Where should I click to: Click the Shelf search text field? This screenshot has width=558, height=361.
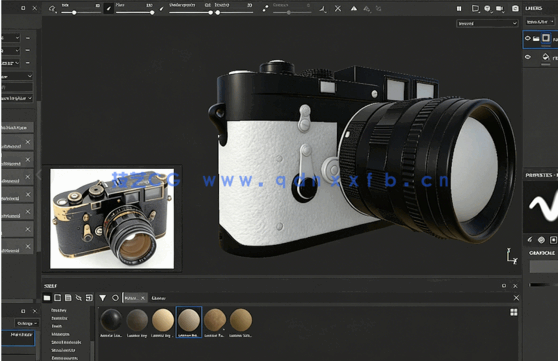tap(331, 298)
